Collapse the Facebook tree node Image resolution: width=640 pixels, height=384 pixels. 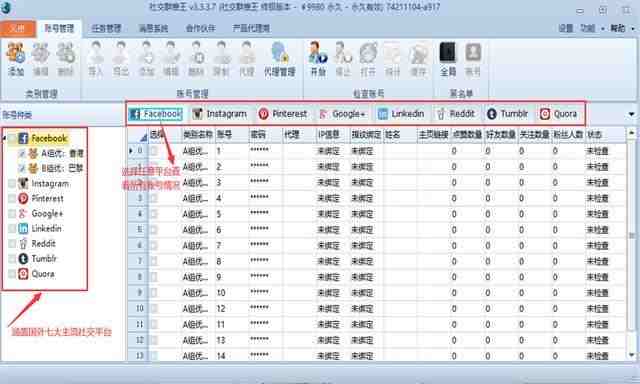[4, 138]
